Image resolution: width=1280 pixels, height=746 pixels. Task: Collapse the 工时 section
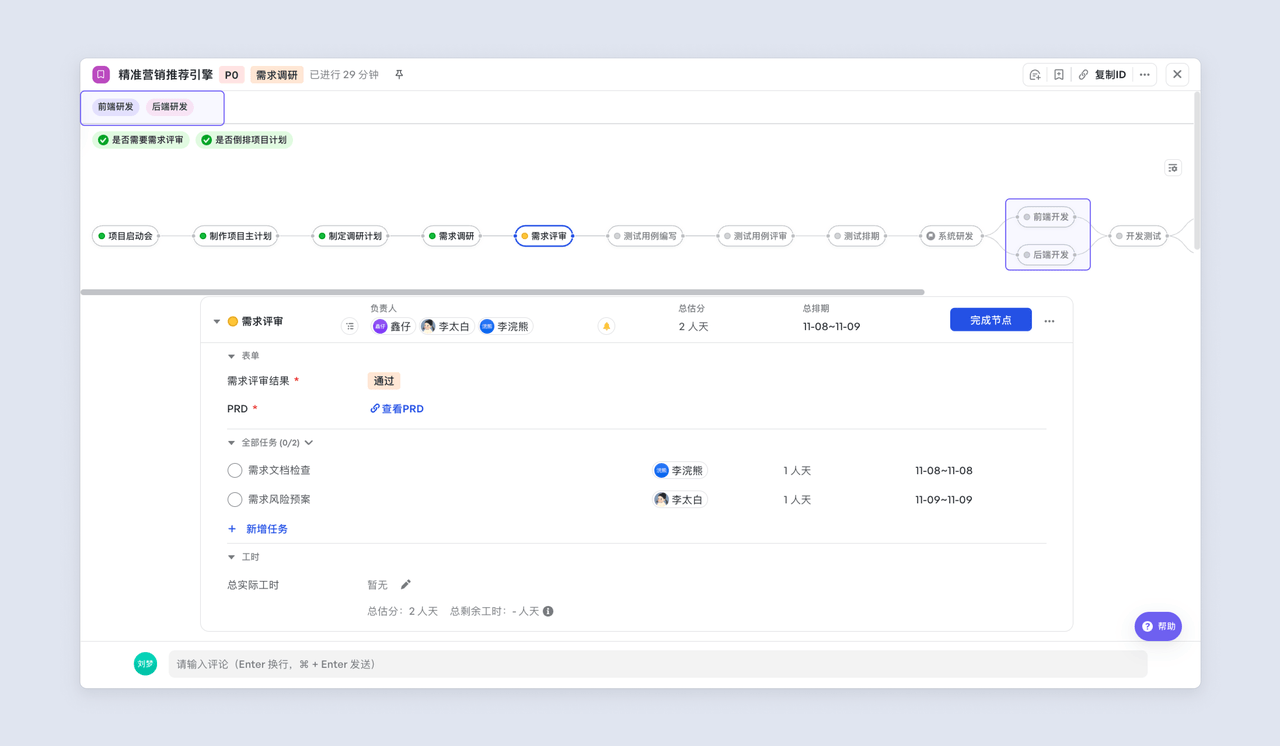coord(232,557)
